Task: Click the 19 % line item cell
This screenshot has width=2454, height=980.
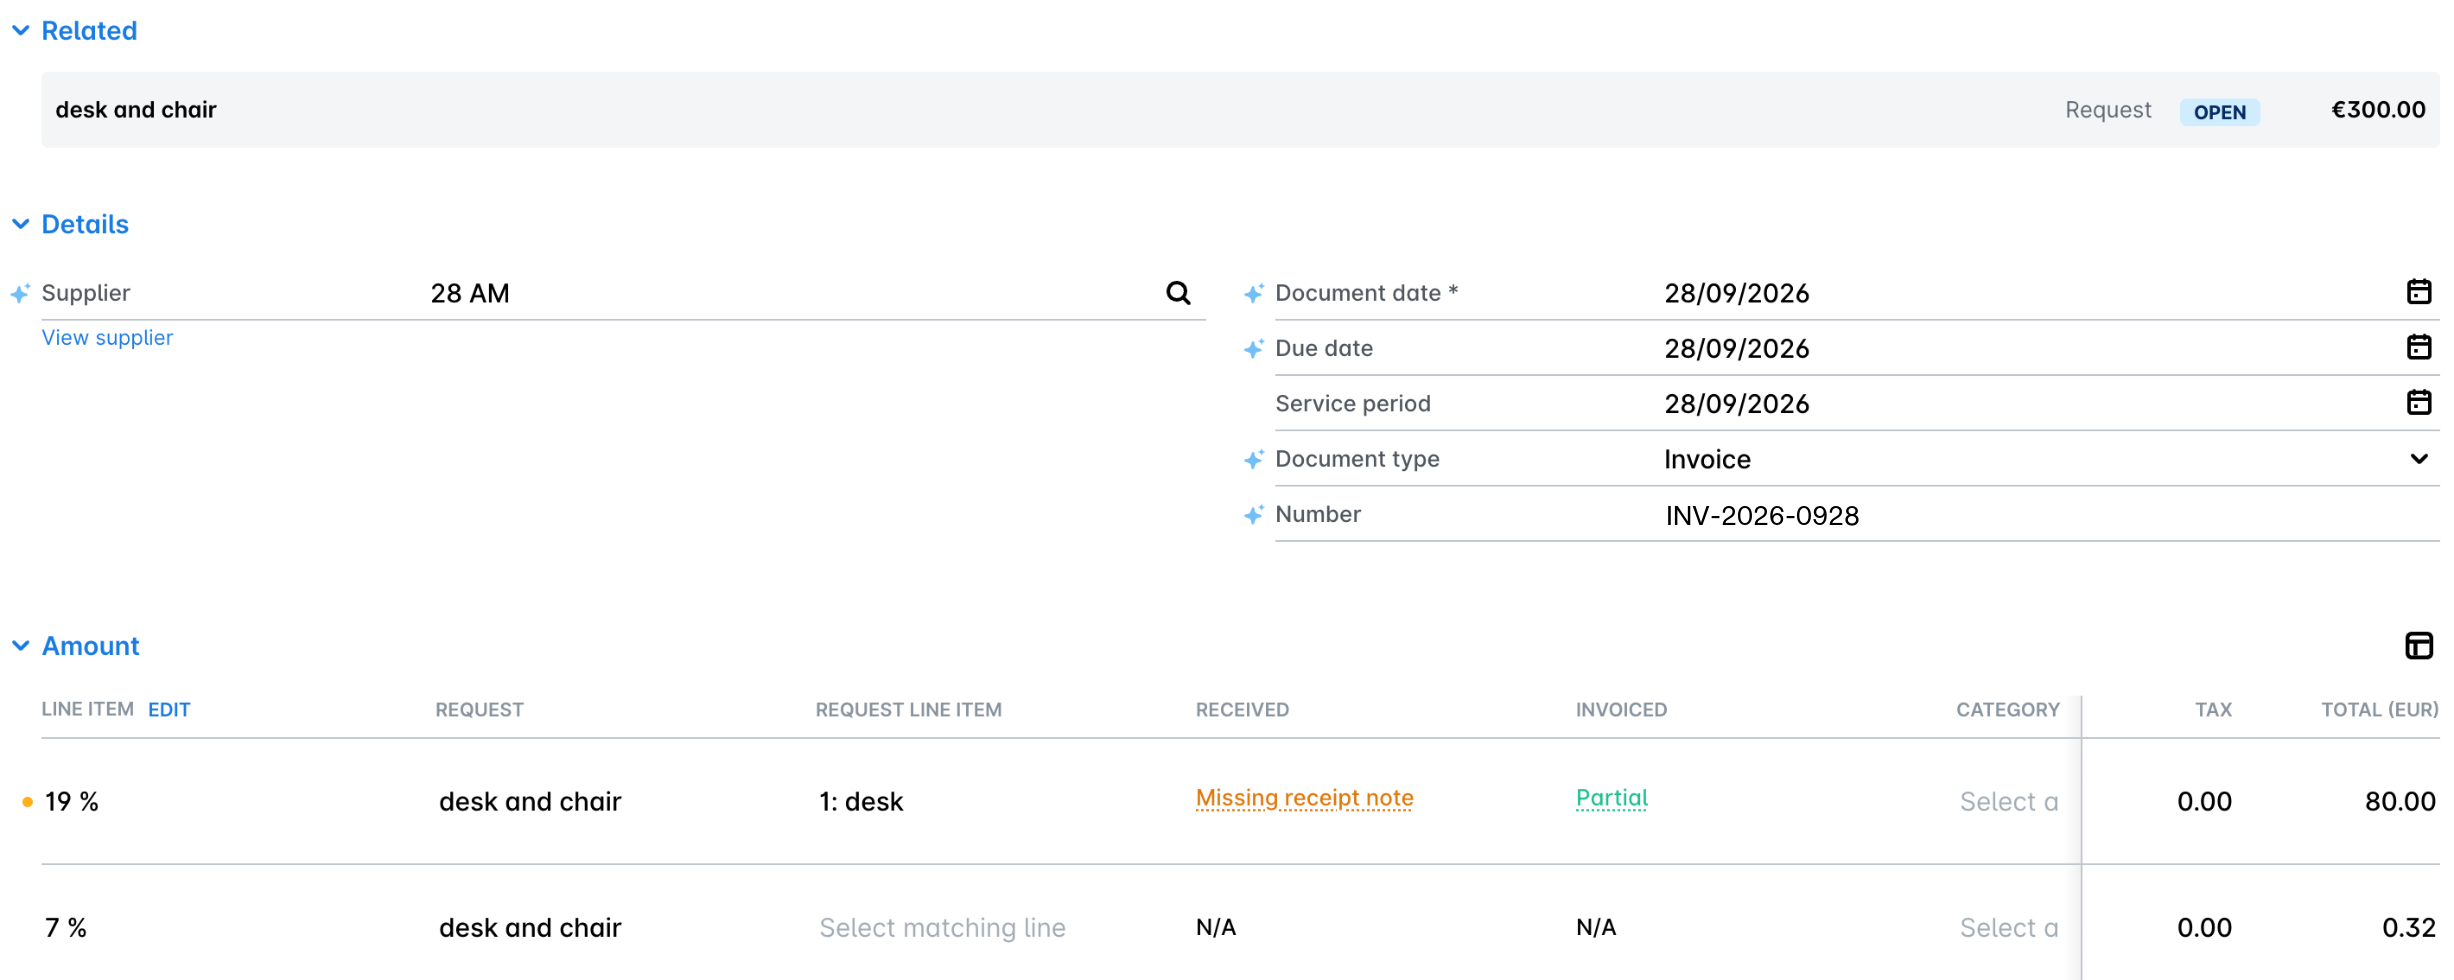Action: tap(72, 801)
